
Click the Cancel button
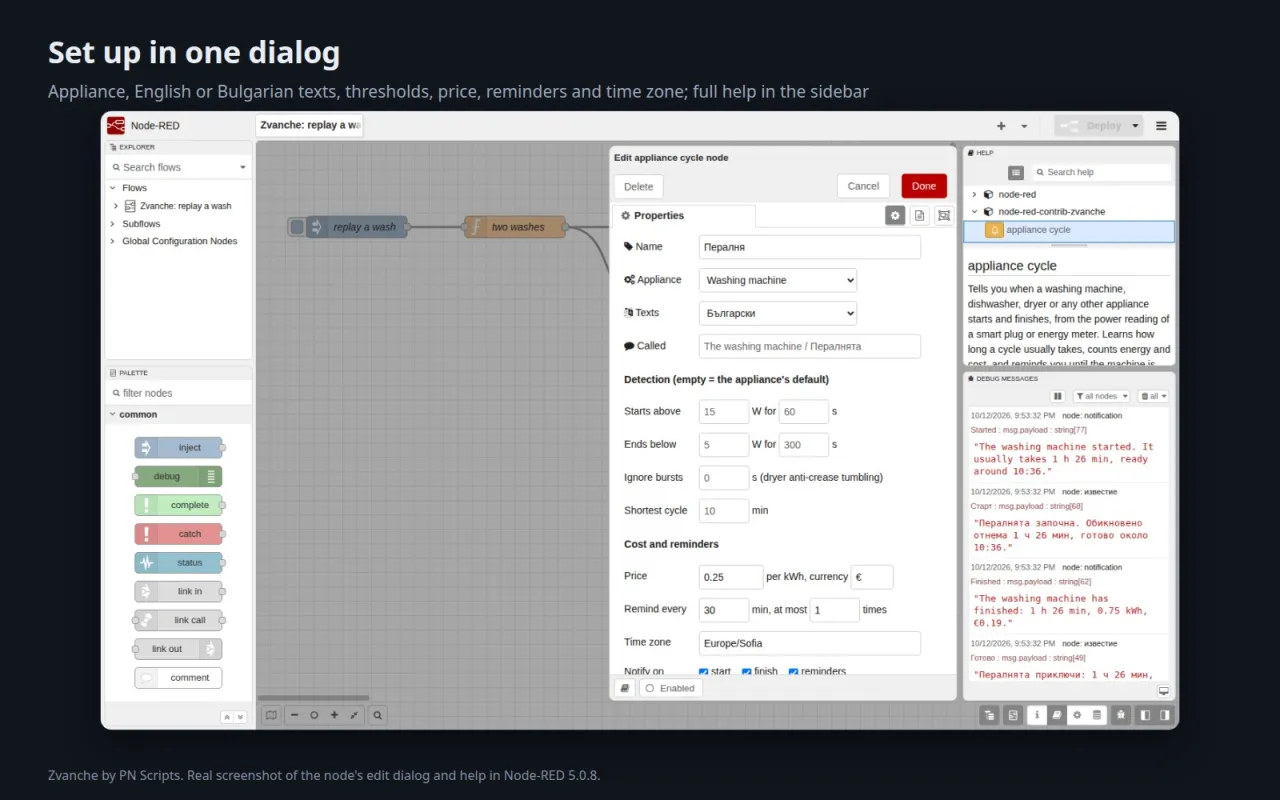click(x=863, y=186)
